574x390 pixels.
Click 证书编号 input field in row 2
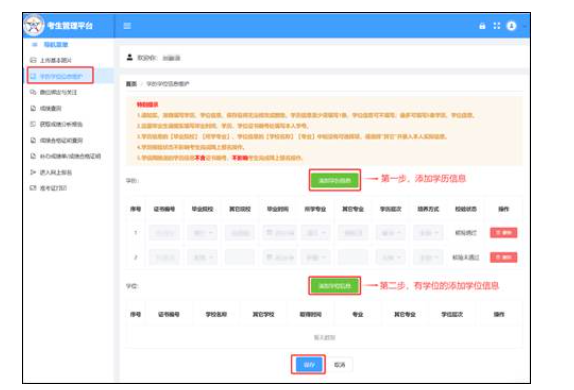click(164, 257)
